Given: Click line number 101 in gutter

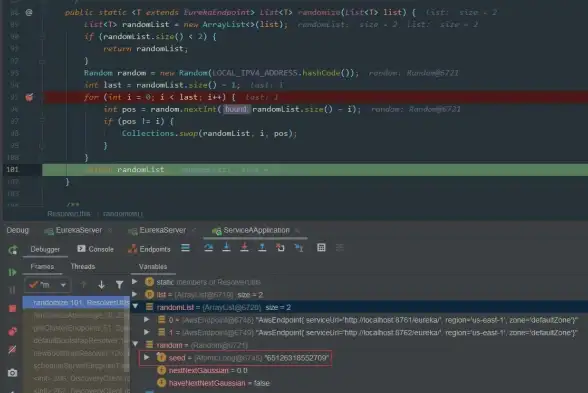Looking at the screenshot, I should coord(12,170).
